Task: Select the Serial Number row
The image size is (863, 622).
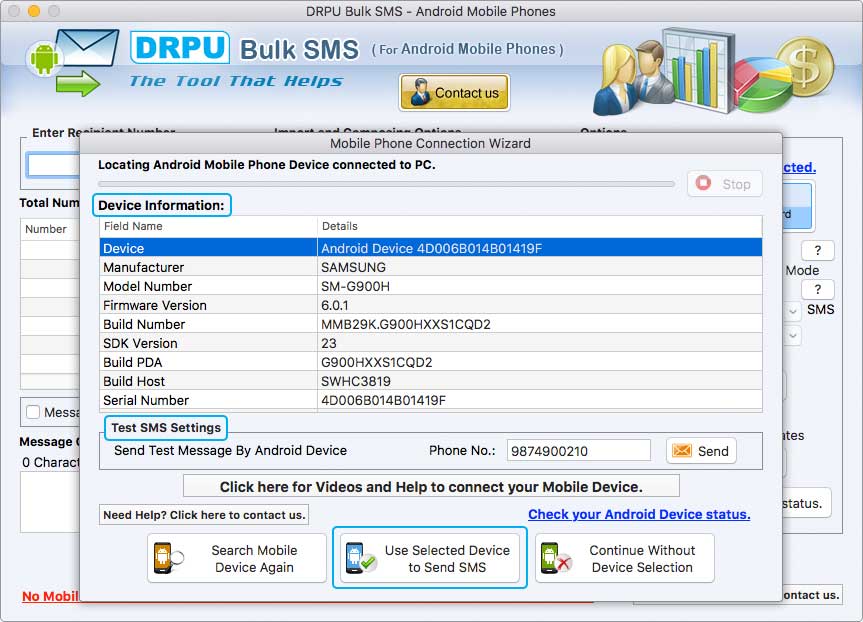Action: [431, 400]
